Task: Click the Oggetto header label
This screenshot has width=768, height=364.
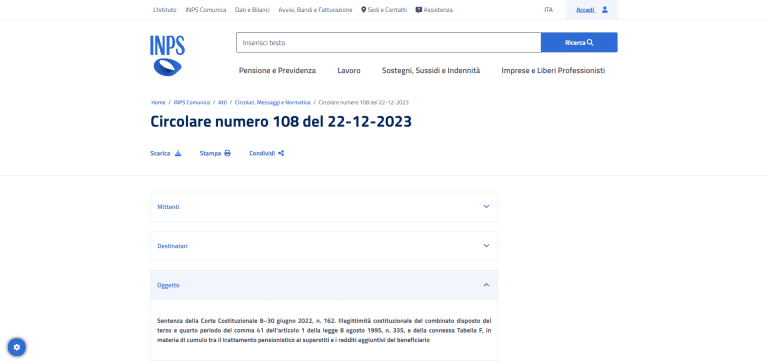Action: [x=168, y=285]
